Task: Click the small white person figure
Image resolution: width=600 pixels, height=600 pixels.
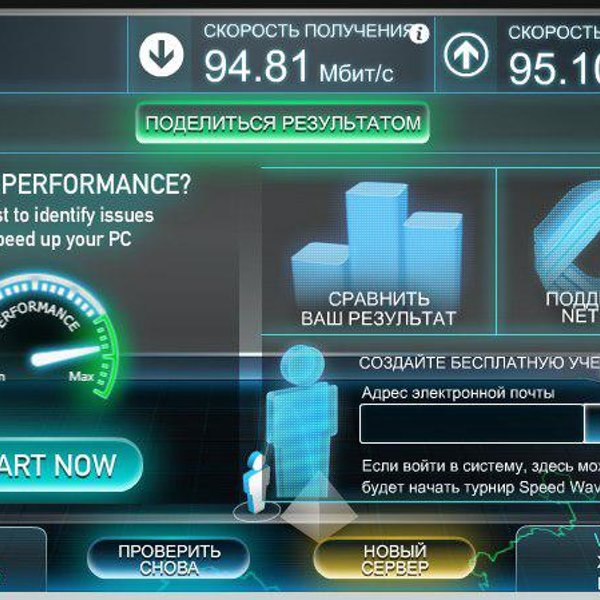Action: pos(256,482)
